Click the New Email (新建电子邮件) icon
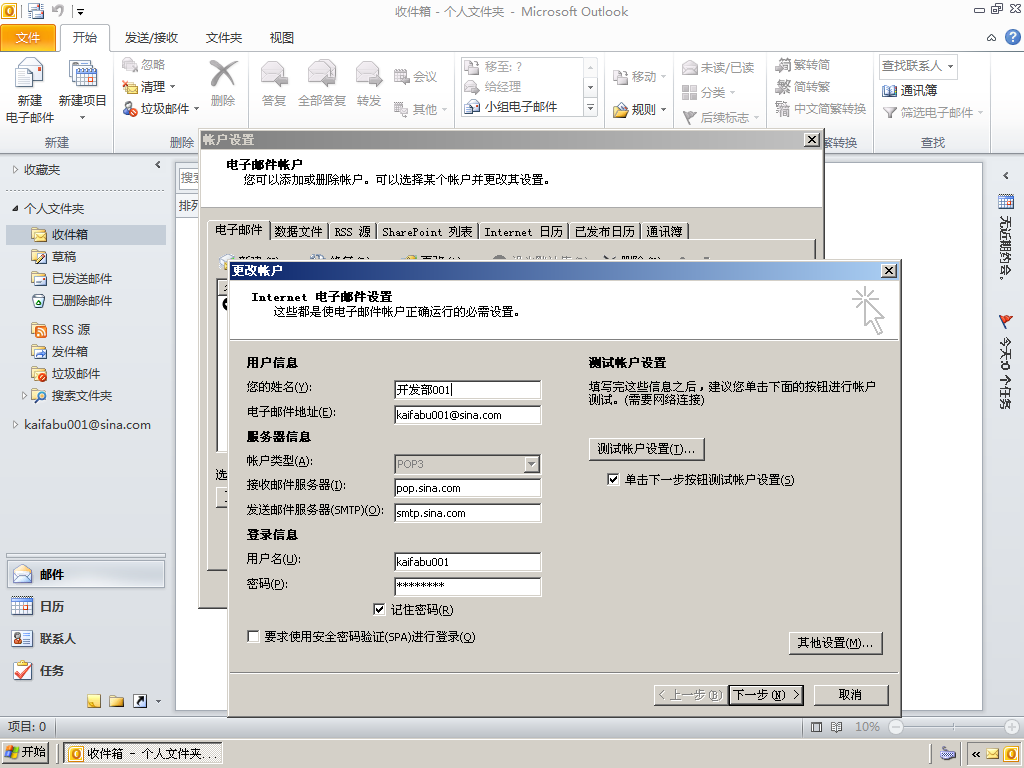1024x768 pixels. [x=29, y=73]
